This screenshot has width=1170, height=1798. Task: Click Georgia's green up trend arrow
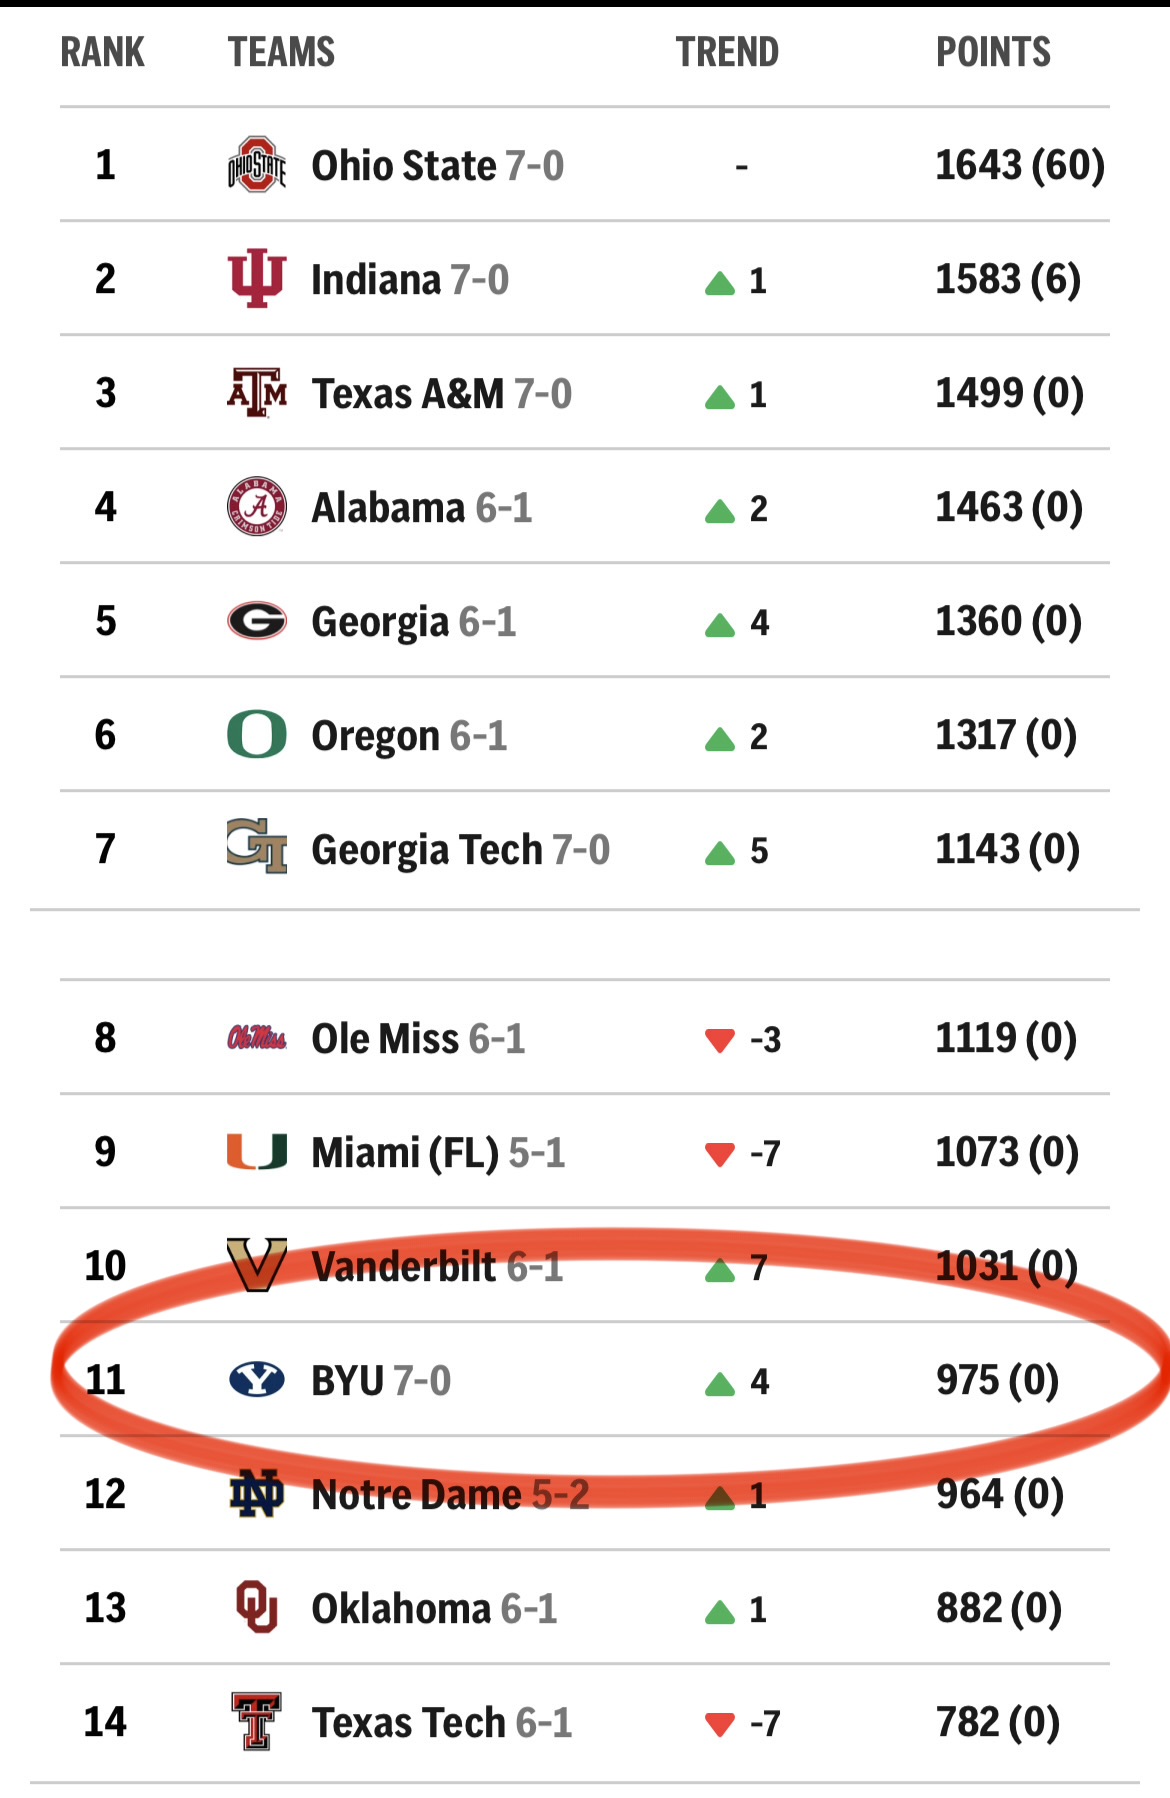720,626
